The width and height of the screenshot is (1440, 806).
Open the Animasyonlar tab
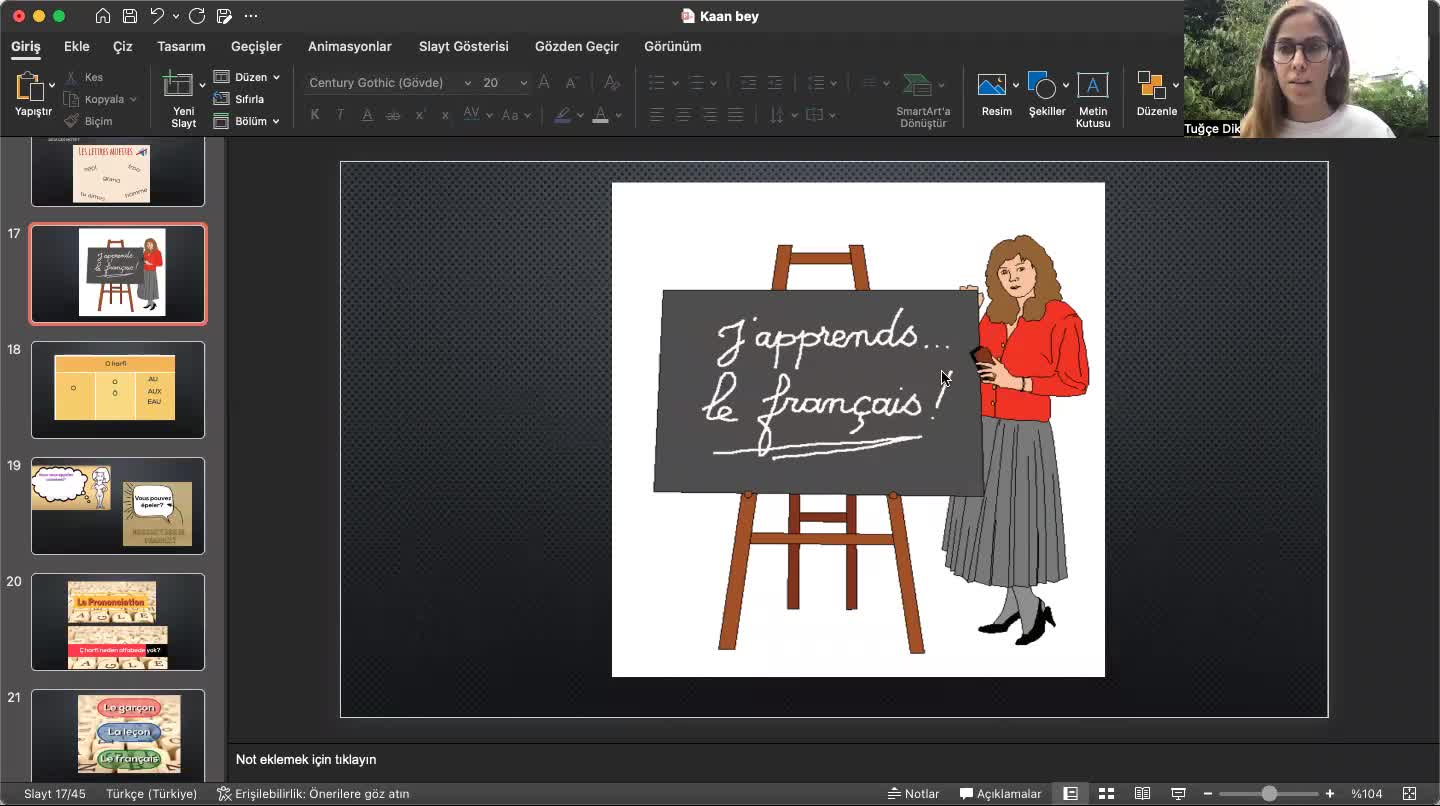(350, 46)
